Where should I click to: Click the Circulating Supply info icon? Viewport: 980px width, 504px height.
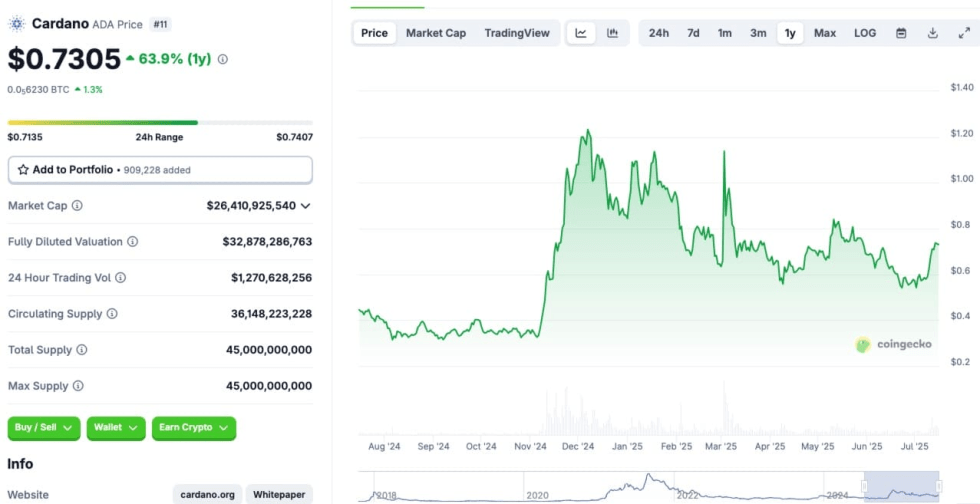coord(112,313)
